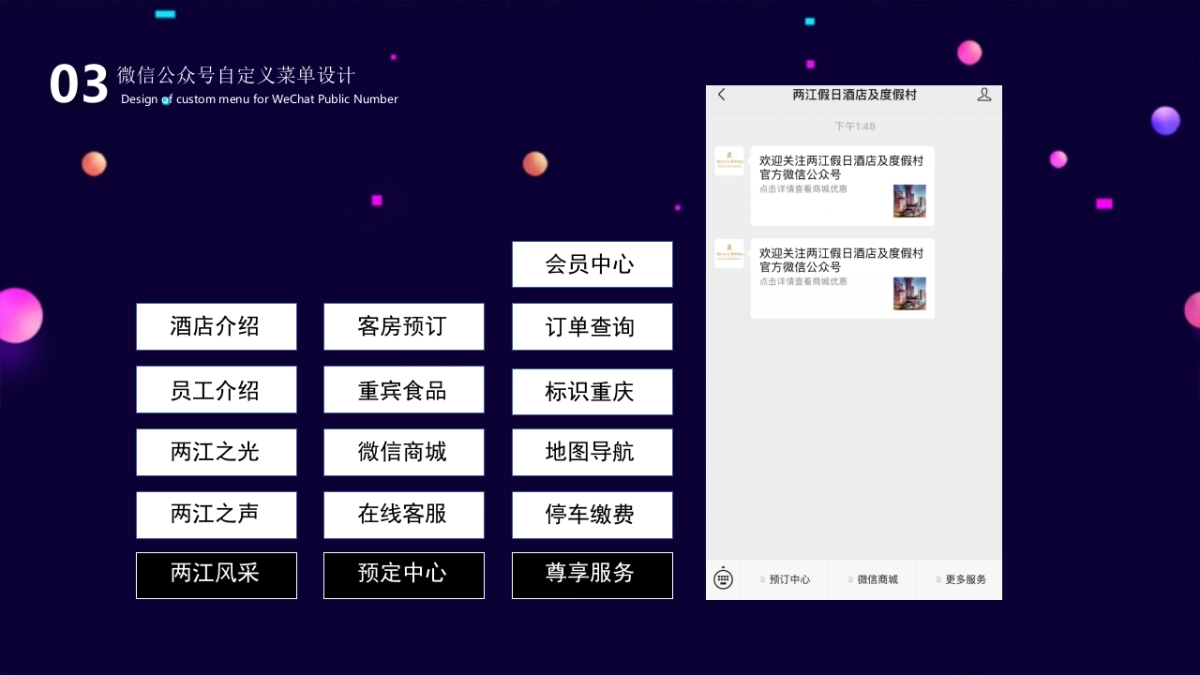Open 在线客服 service box

(x=404, y=515)
